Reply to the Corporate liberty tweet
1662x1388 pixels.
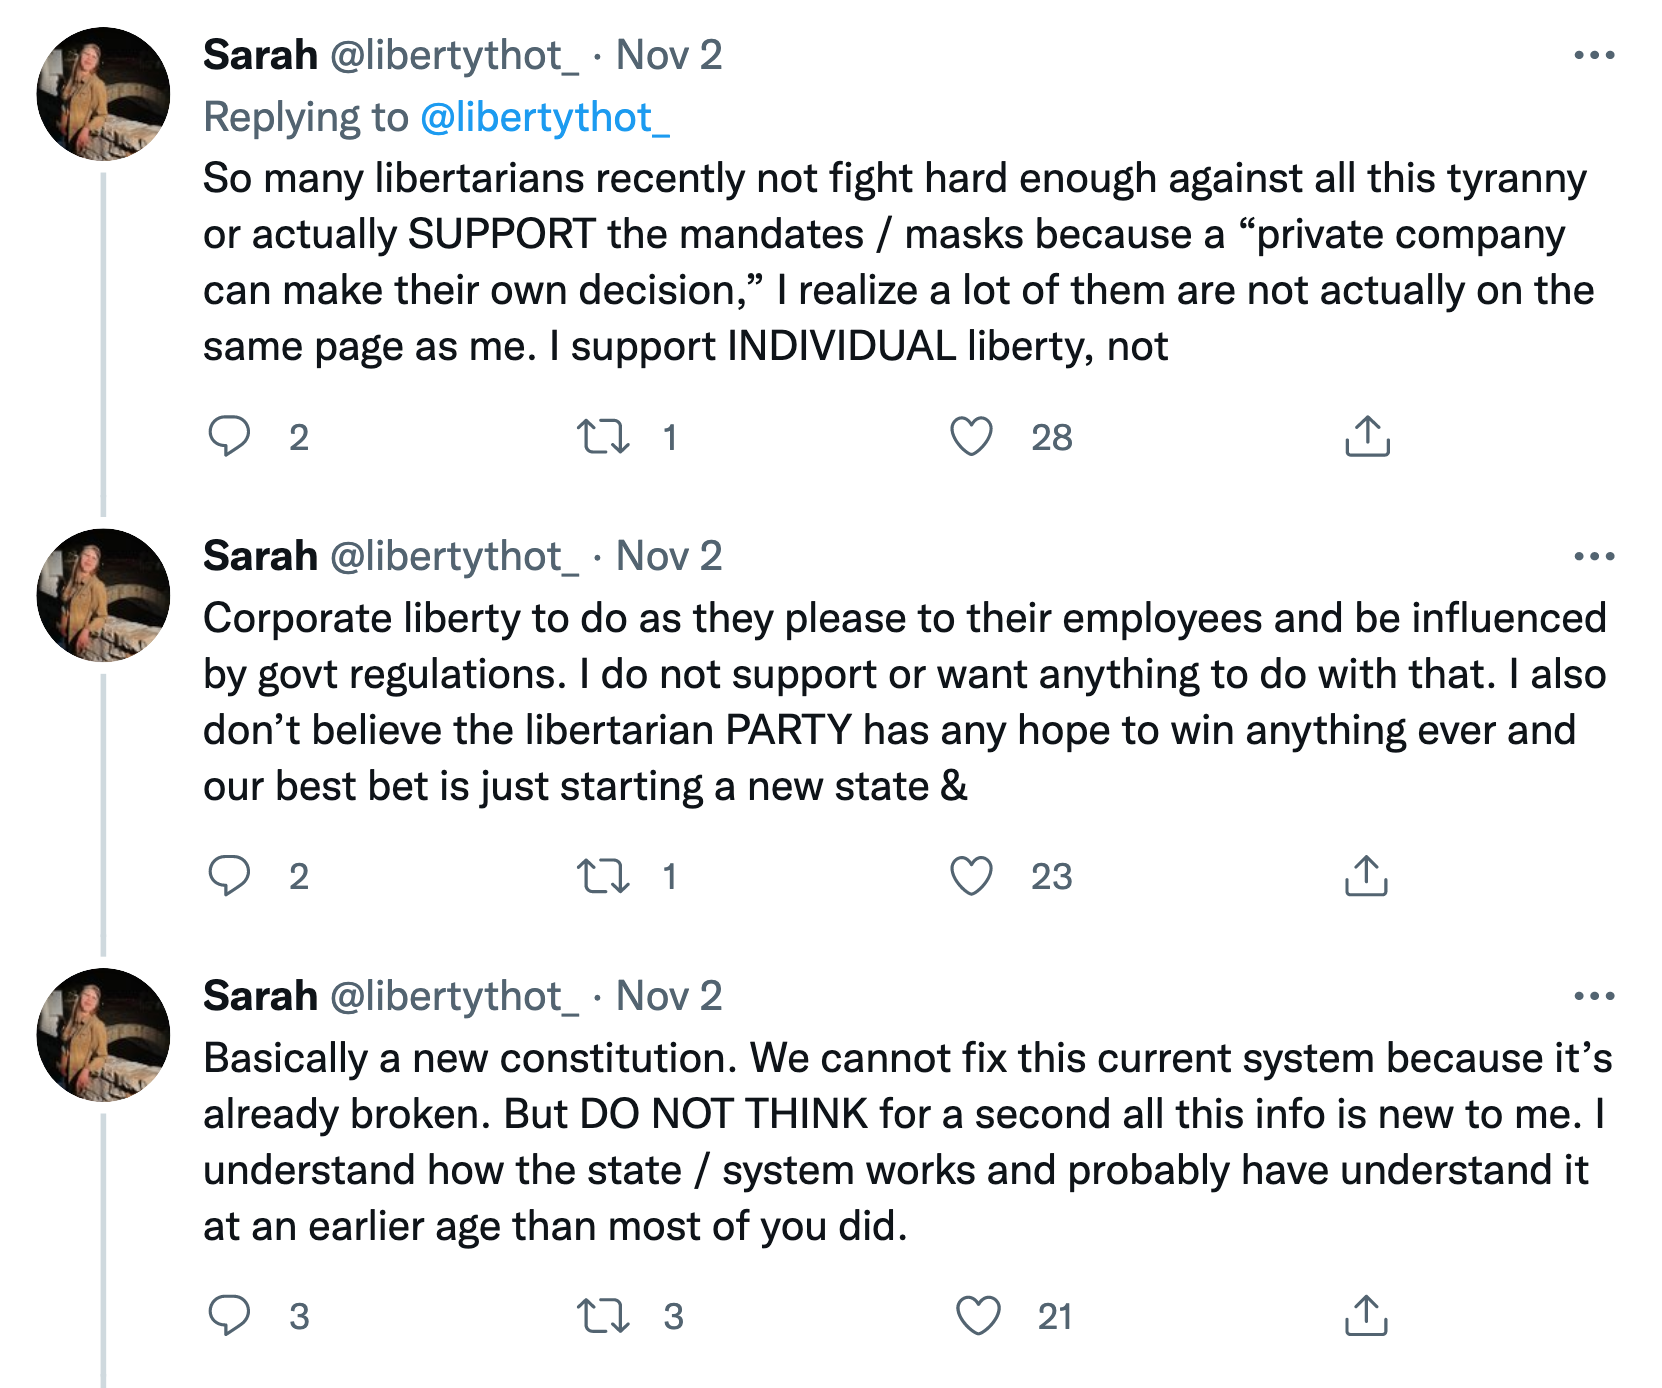tap(229, 876)
